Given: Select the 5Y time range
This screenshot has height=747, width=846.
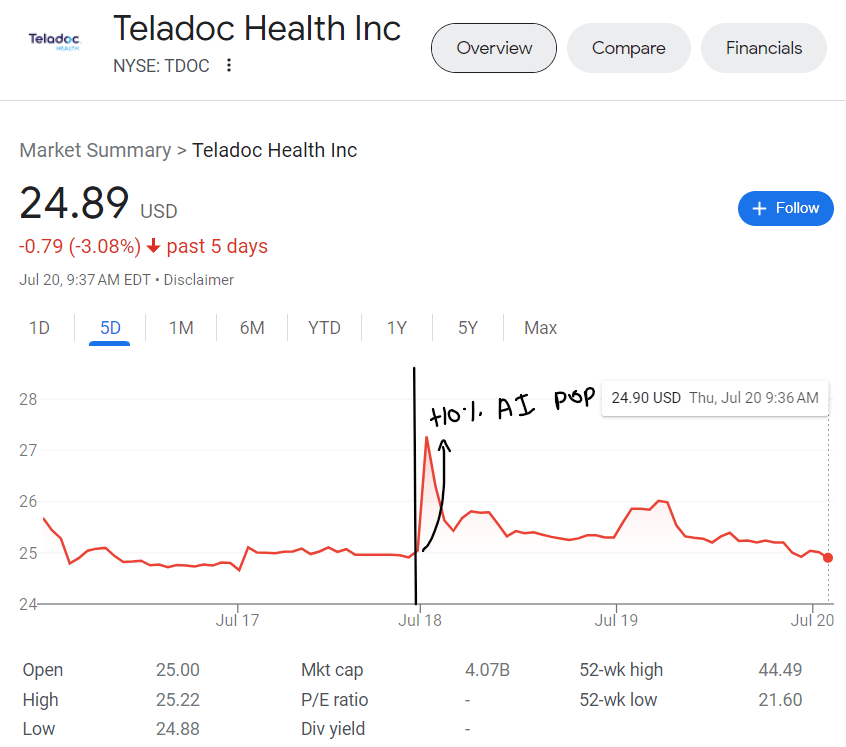Looking at the screenshot, I should [x=467, y=328].
